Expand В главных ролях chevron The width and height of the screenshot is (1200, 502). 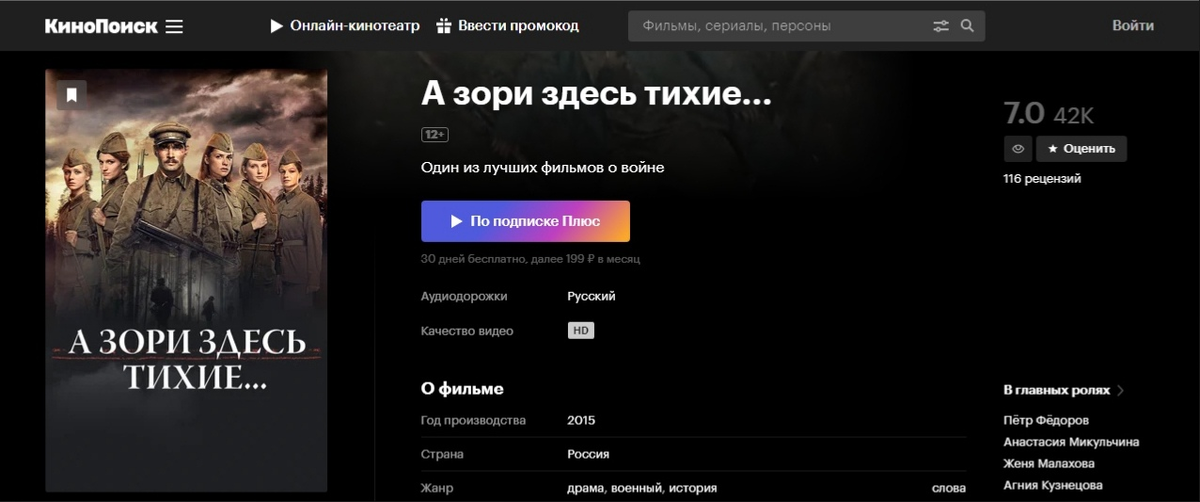pos(1120,390)
